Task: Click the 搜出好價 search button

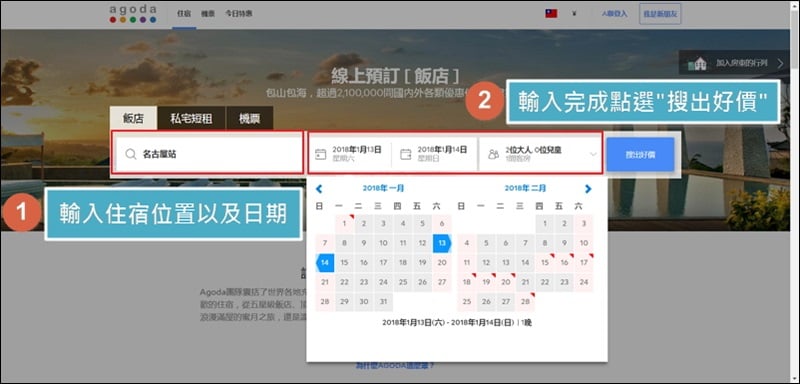Action: coord(640,154)
